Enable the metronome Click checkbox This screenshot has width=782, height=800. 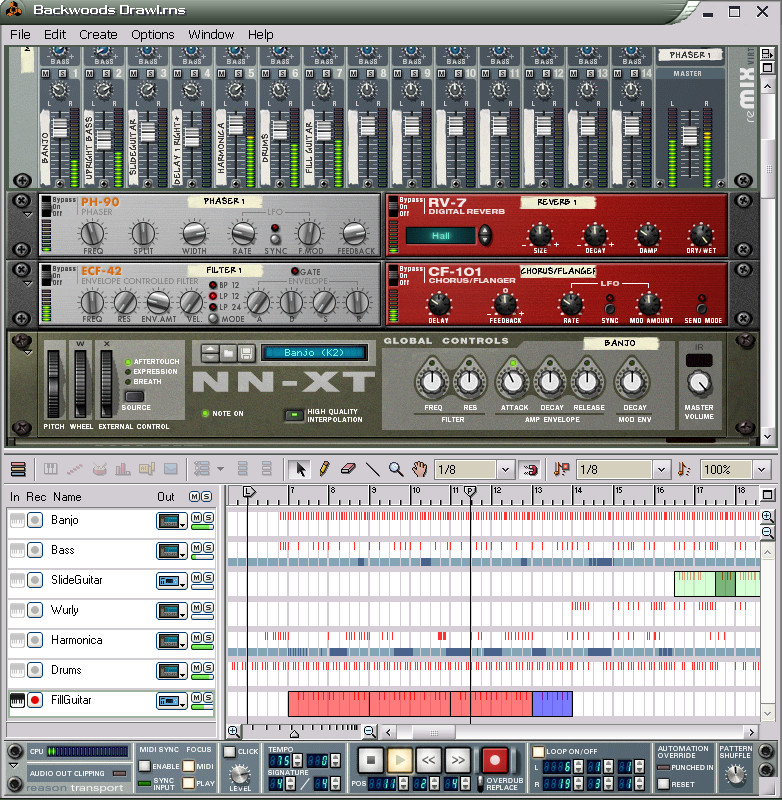click(x=230, y=752)
